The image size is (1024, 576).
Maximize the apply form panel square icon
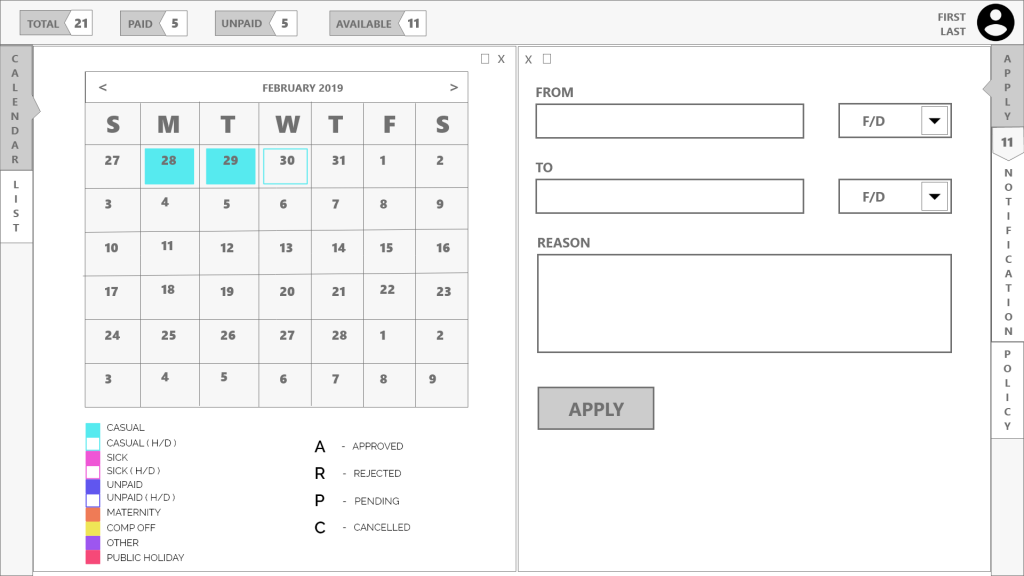(547, 59)
